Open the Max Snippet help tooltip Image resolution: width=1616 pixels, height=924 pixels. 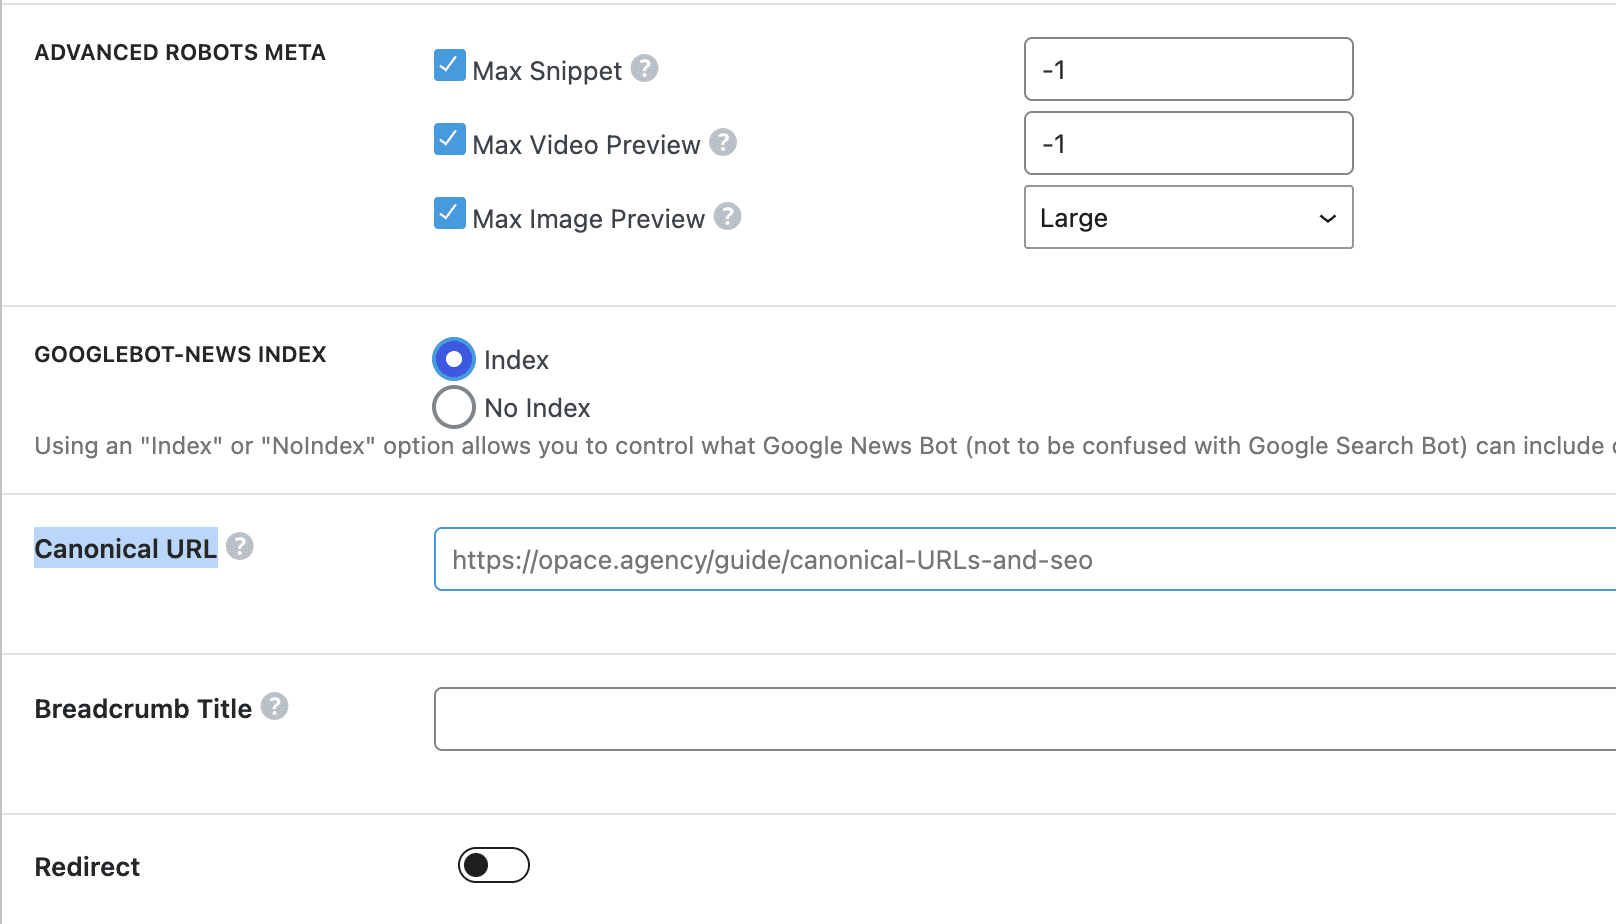point(645,69)
